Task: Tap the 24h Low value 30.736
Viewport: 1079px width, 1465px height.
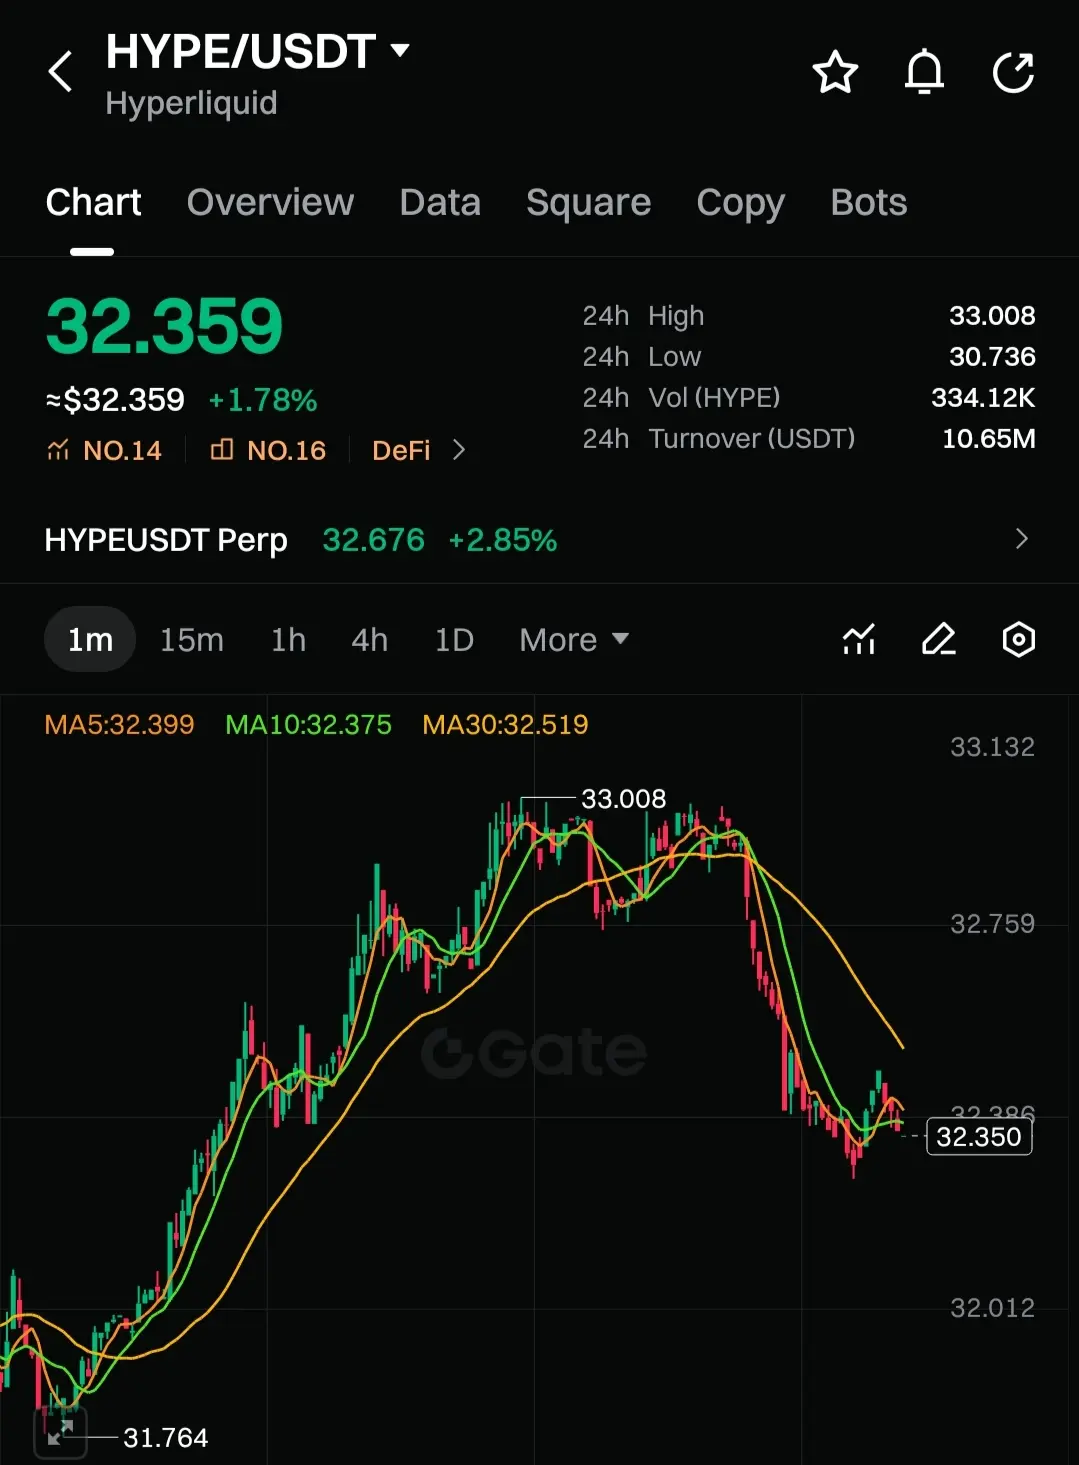Action: (992, 357)
